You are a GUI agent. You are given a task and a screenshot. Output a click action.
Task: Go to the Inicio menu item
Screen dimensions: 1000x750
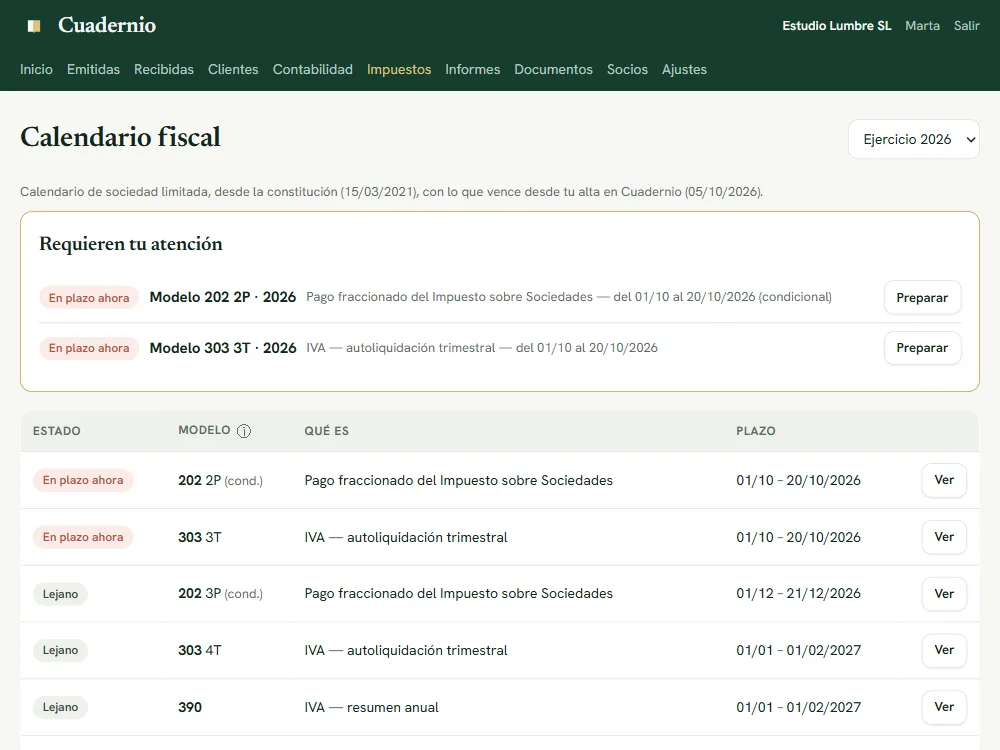click(36, 70)
